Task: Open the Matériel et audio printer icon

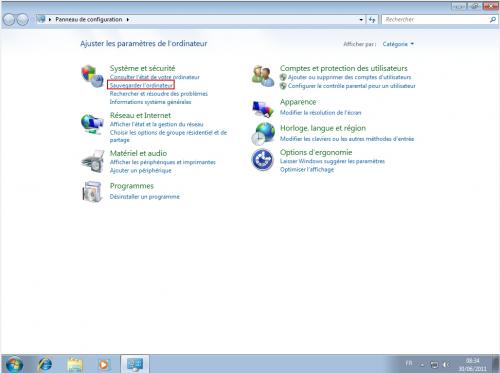Action: [x=92, y=161]
